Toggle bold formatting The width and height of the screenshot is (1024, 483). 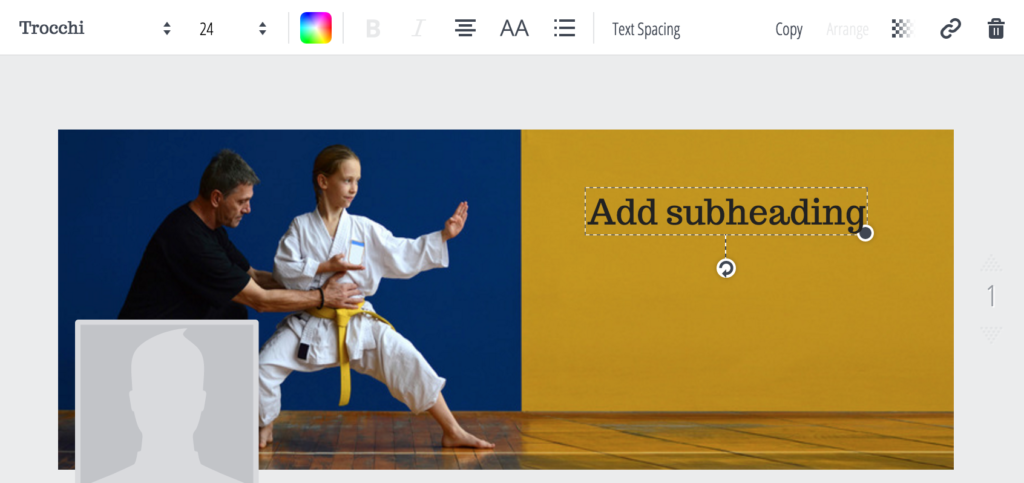pos(373,29)
